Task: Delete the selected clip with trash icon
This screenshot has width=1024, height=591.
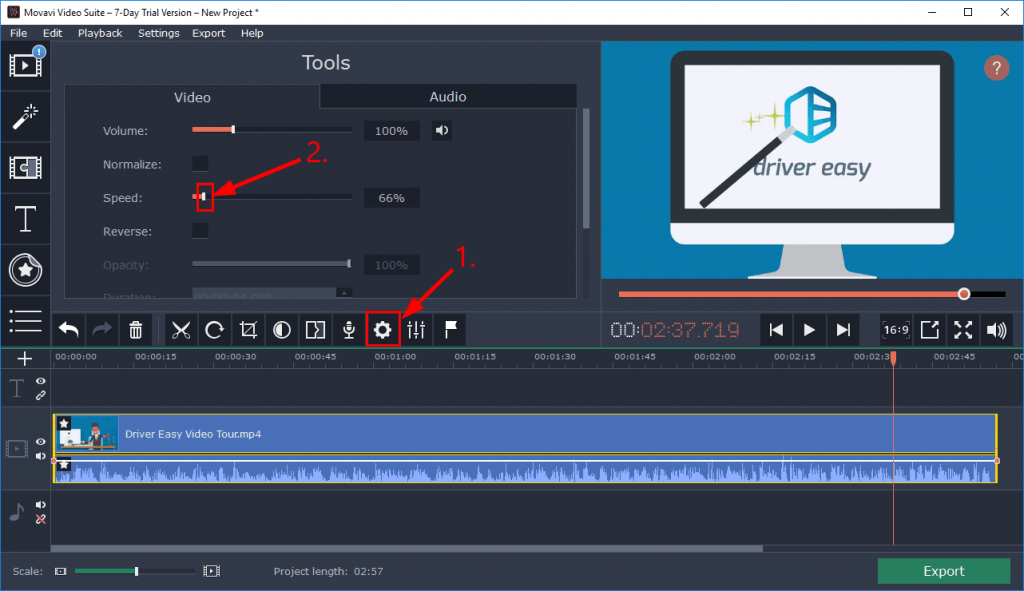Action: (135, 330)
